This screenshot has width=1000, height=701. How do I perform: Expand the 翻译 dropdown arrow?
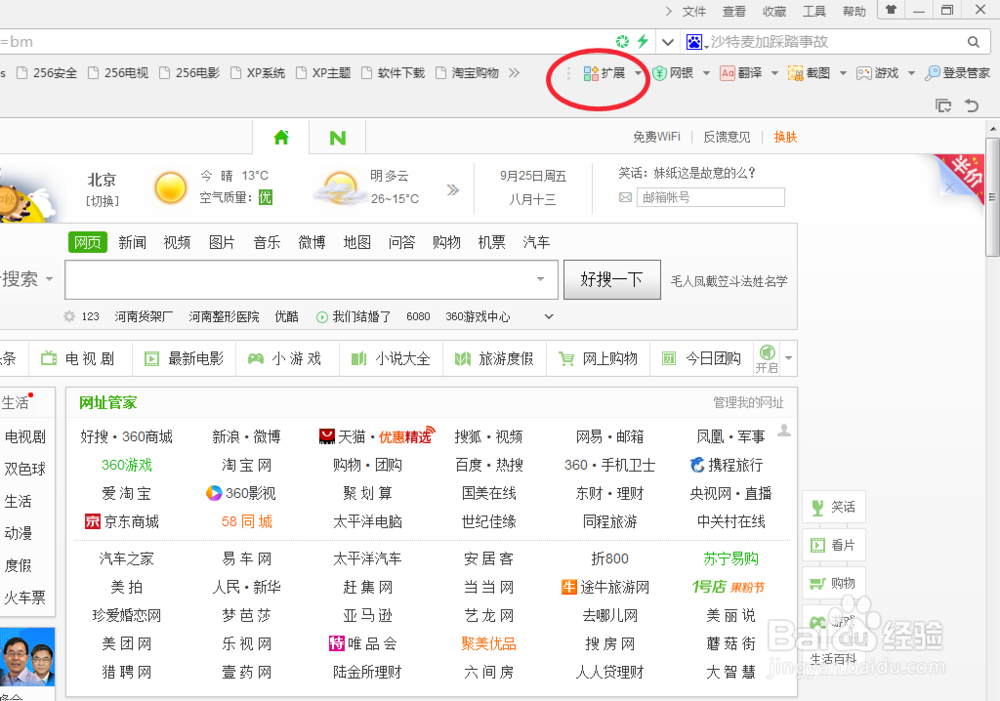pos(776,73)
